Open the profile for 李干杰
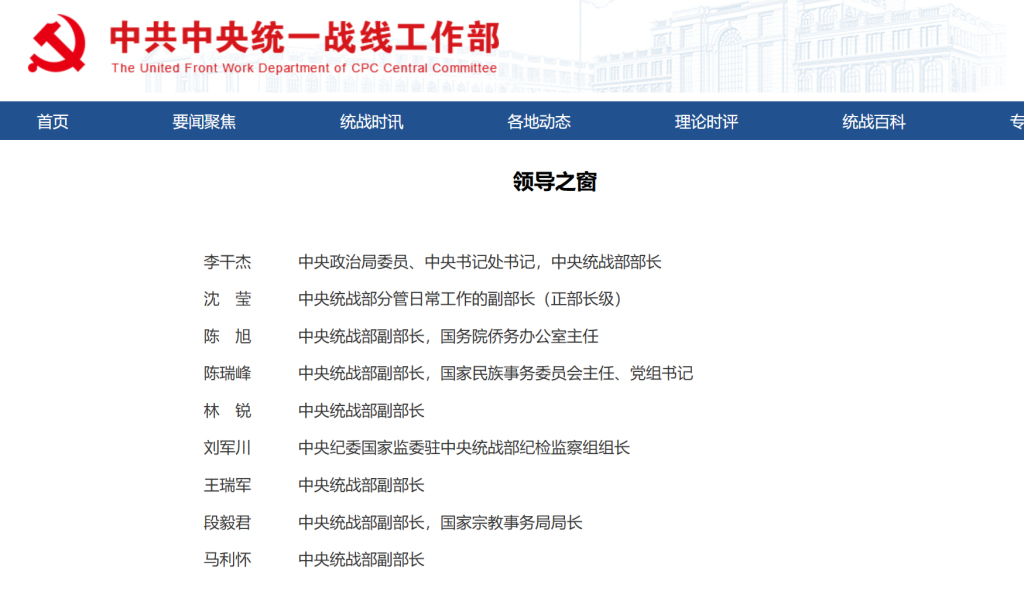Image resolution: width=1024 pixels, height=594 pixels. (x=227, y=262)
